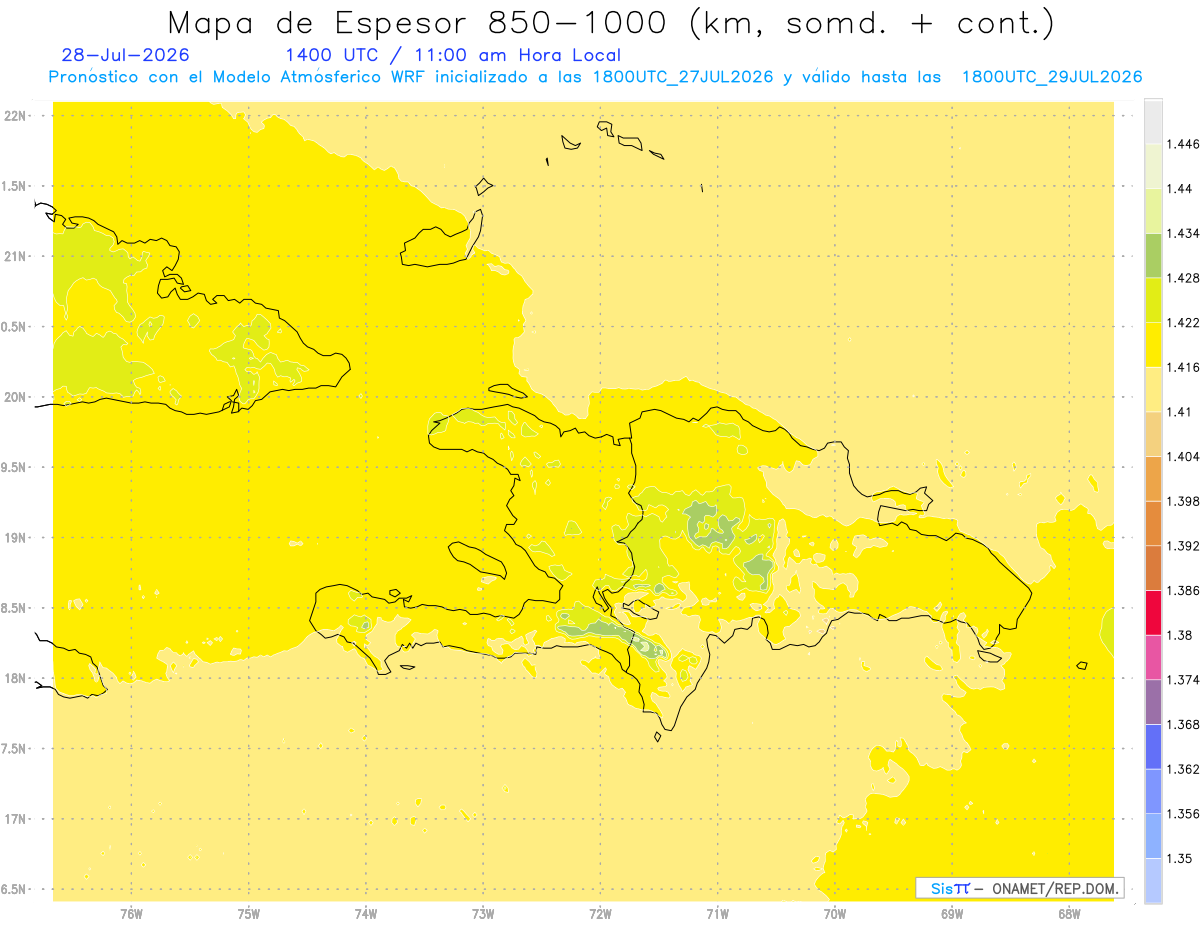Screen dimensions: 1200x927
Task: Click the legend value '1.368'
Action: tap(1185, 724)
